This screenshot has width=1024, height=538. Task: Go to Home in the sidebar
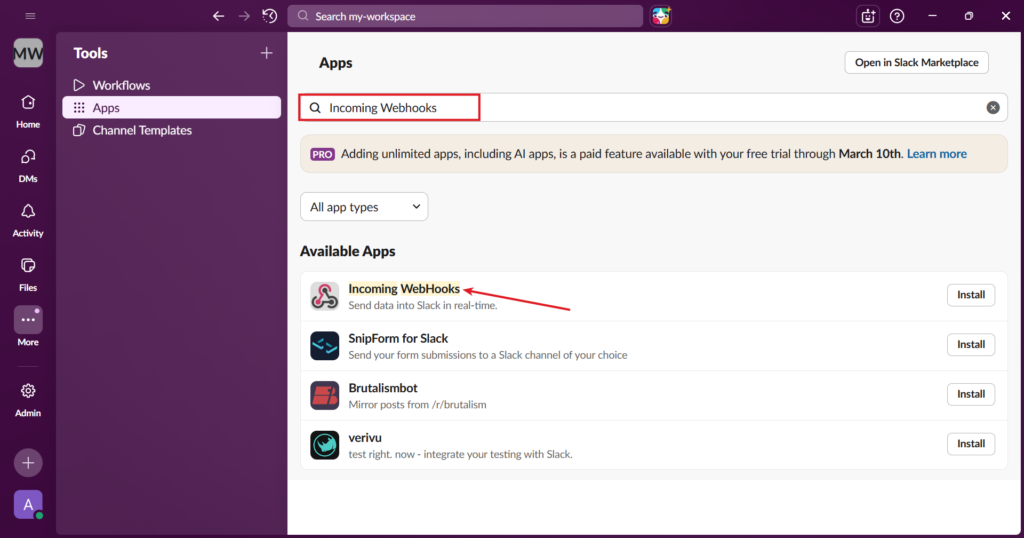[x=28, y=111]
